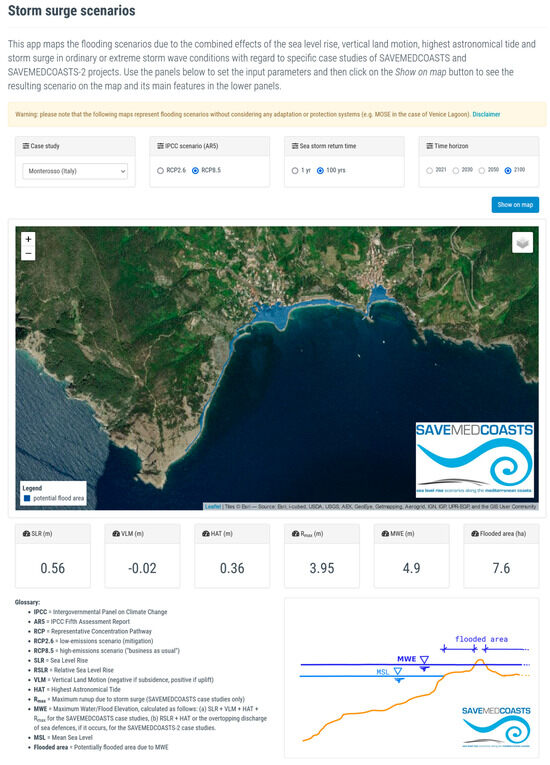Open the Disclaimer link
Viewport: 550px width, 765px height.
coord(486,115)
